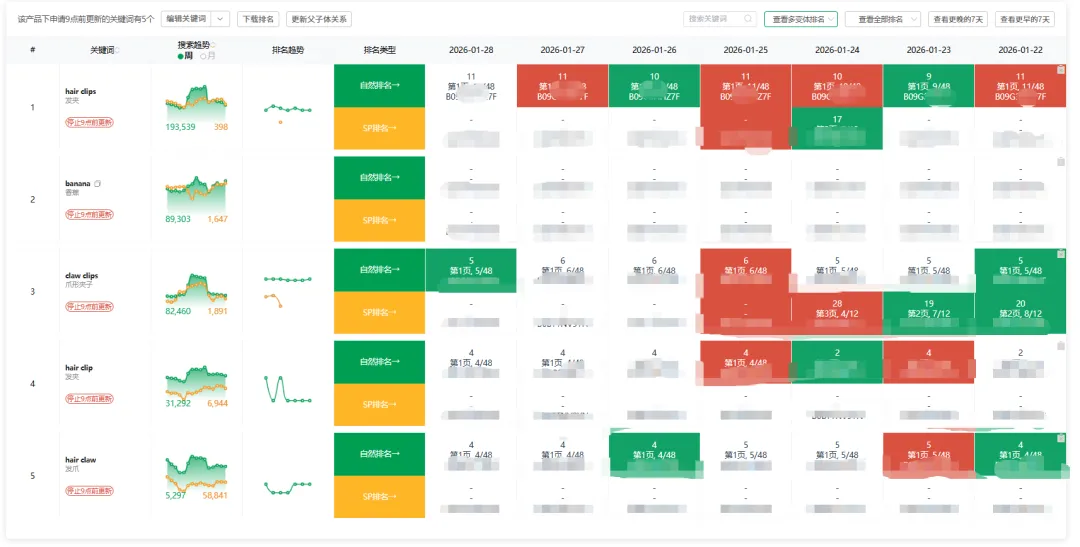Open the hair claw search trend chart
The image size is (1080, 547).
click(196, 473)
